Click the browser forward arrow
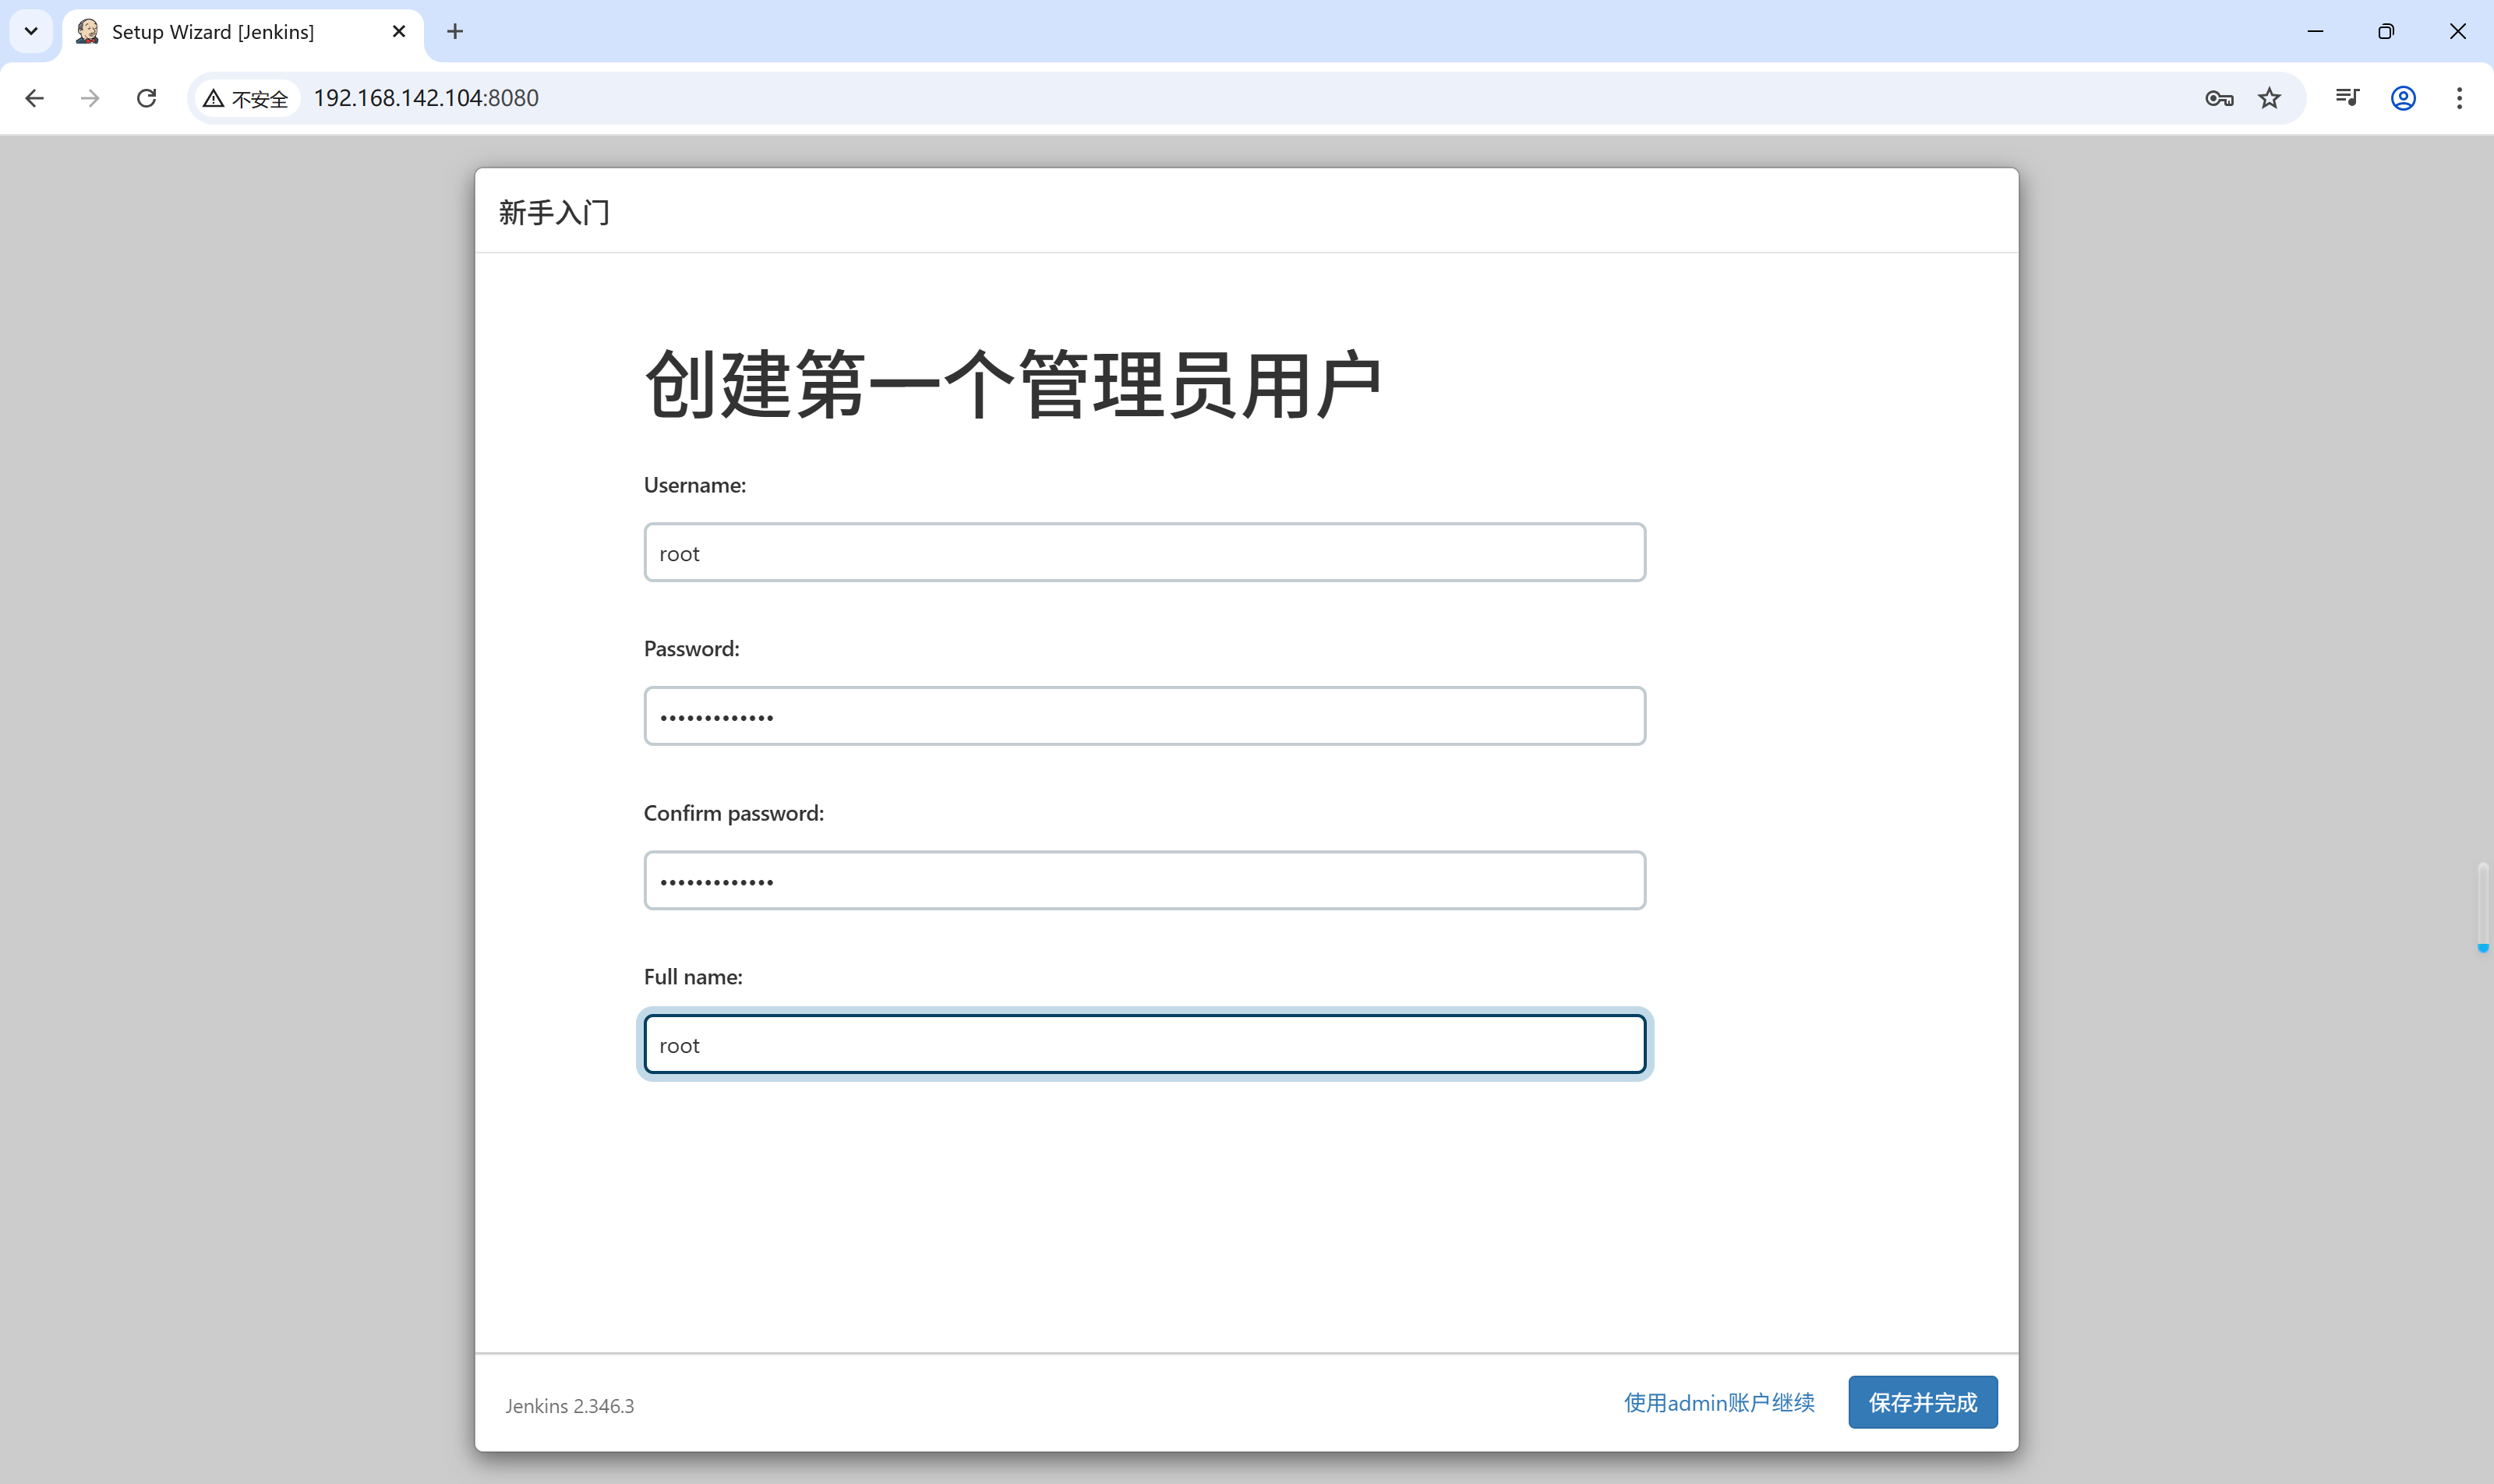This screenshot has height=1484, width=2494. (x=90, y=98)
